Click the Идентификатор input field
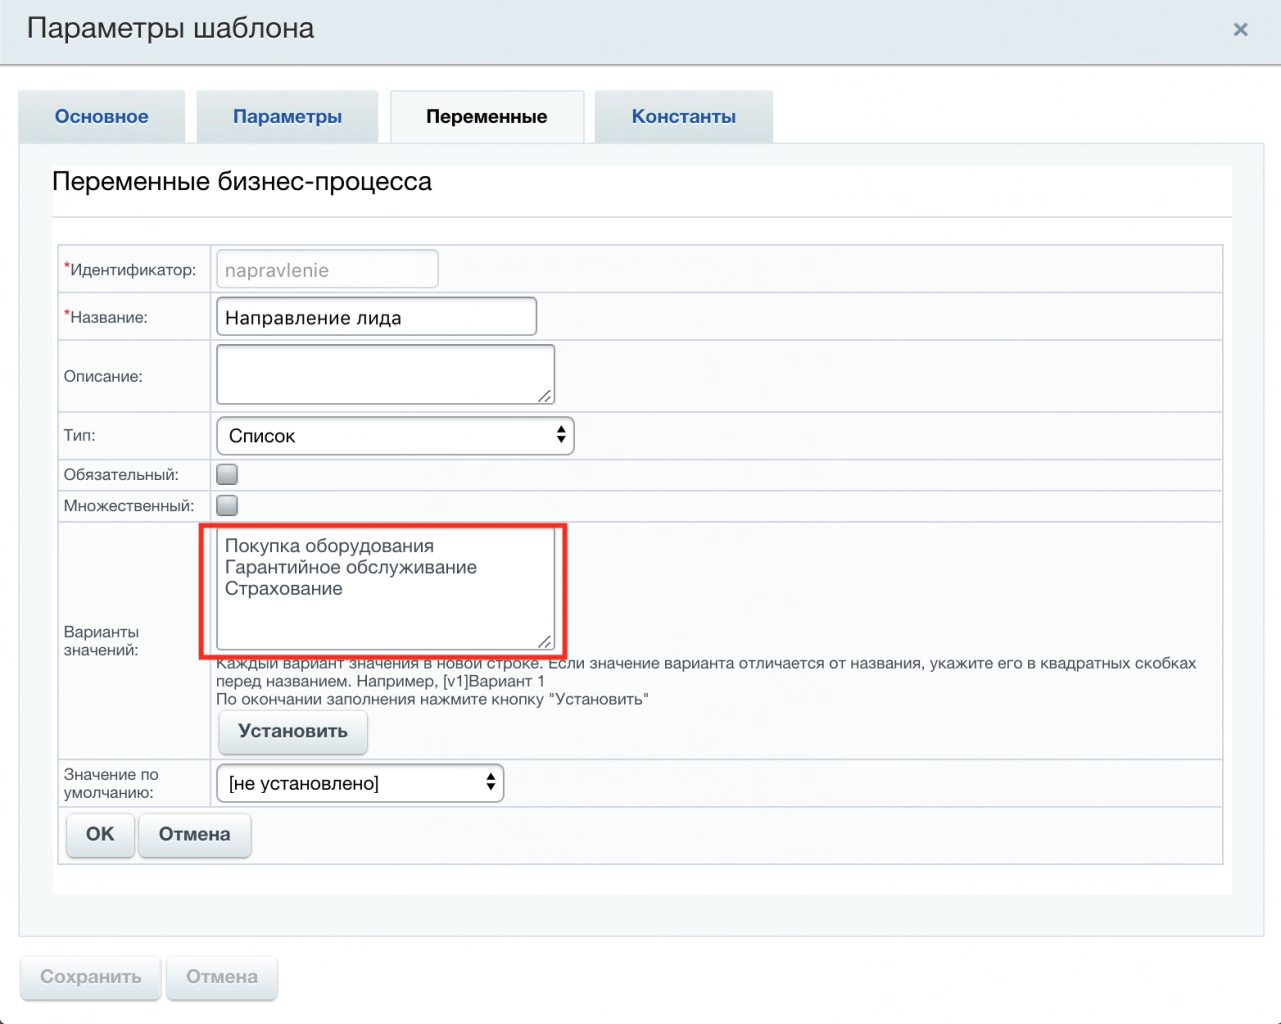Screen dimensions: 1281x1024 tap(327, 270)
